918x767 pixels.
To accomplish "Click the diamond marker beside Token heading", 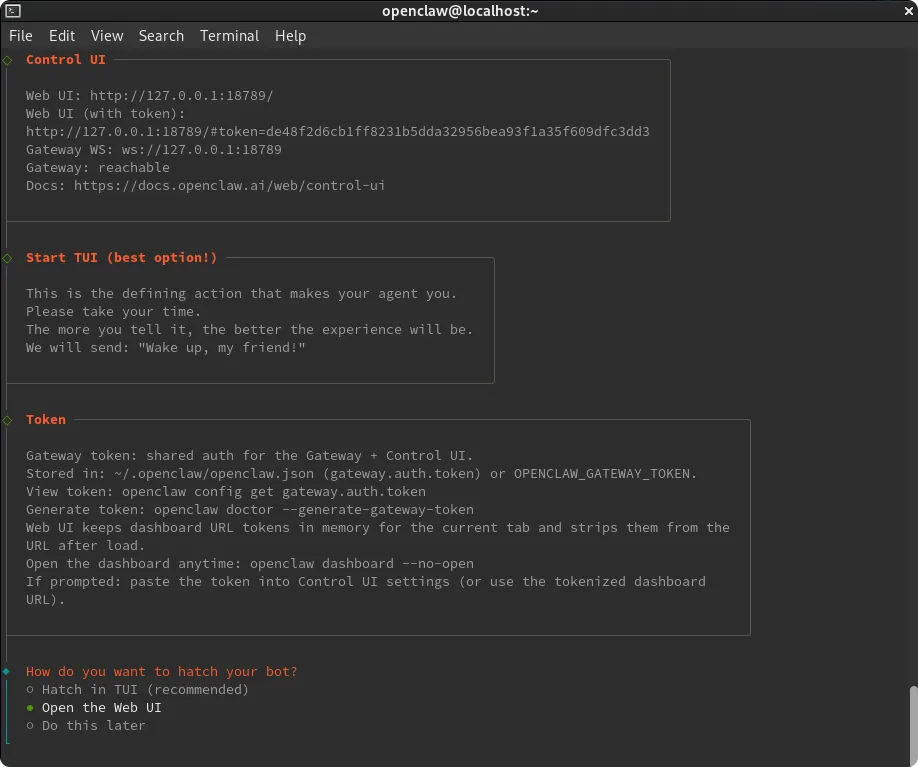I will click(7, 420).
